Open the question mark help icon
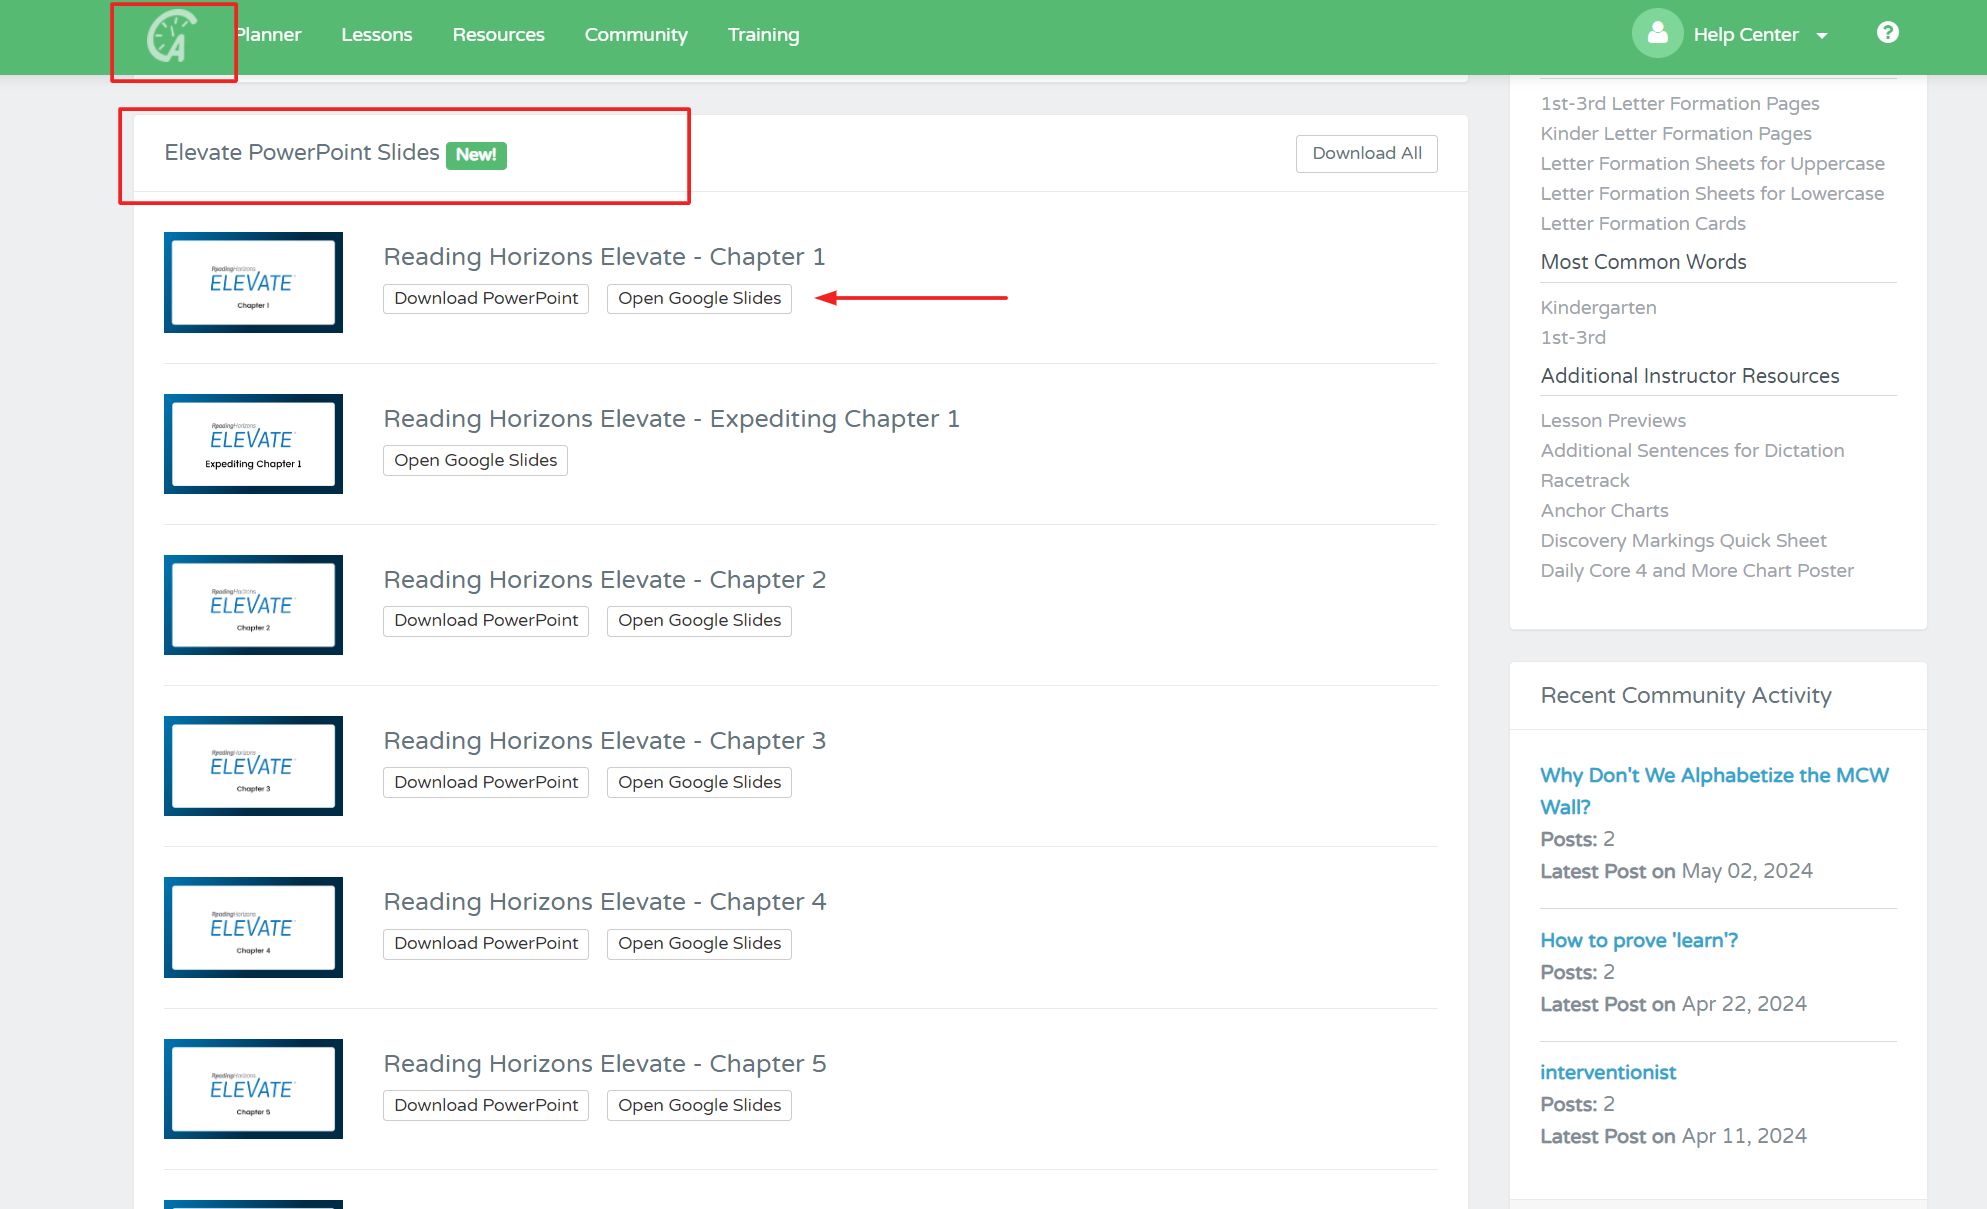The height and width of the screenshot is (1209, 1987). coord(1888,32)
